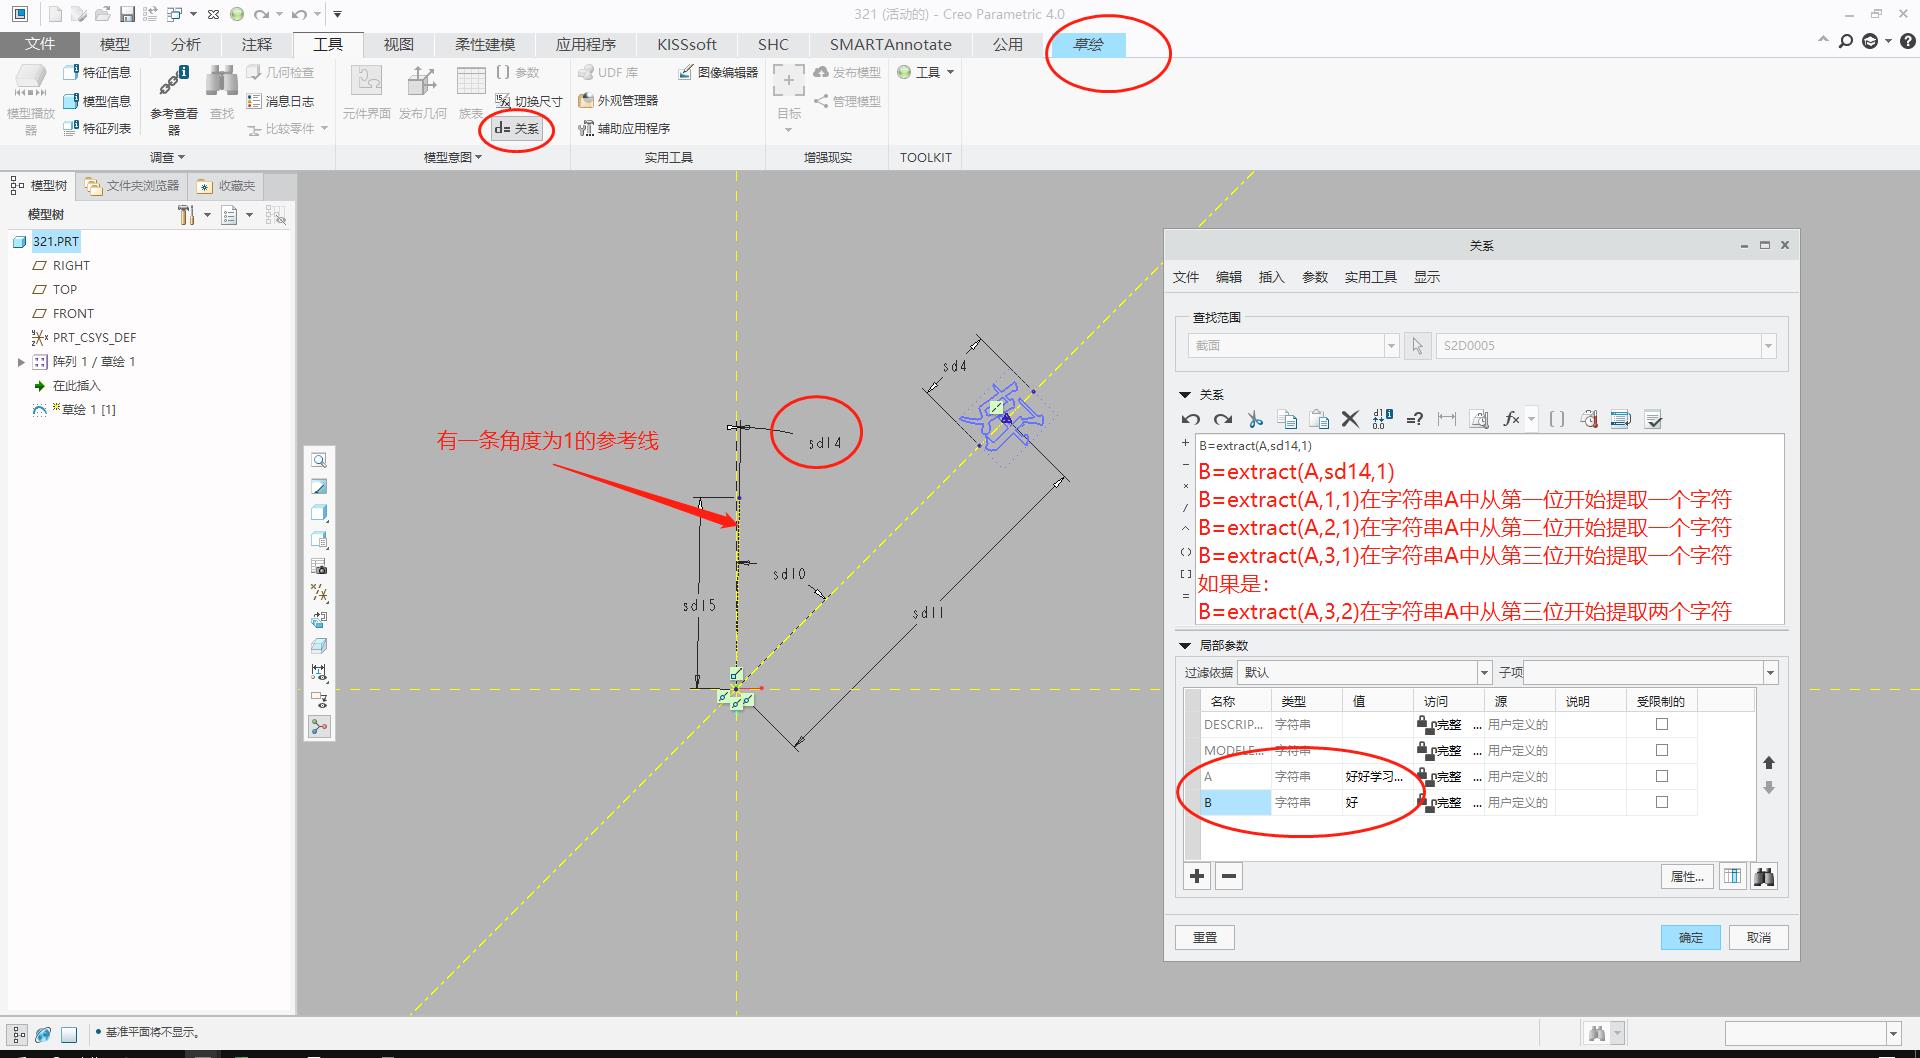Expand 模型意图 group dropdown
This screenshot has height=1058, width=1920.
pos(453,157)
